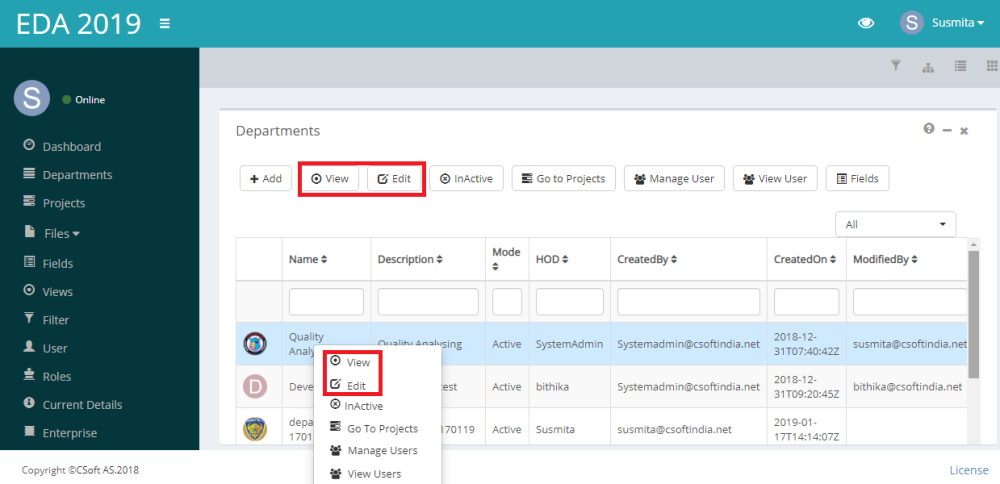Click the filter funnel icon in the top bar
The width and height of the screenshot is (1000, 484).
click(x=895, y=65)
